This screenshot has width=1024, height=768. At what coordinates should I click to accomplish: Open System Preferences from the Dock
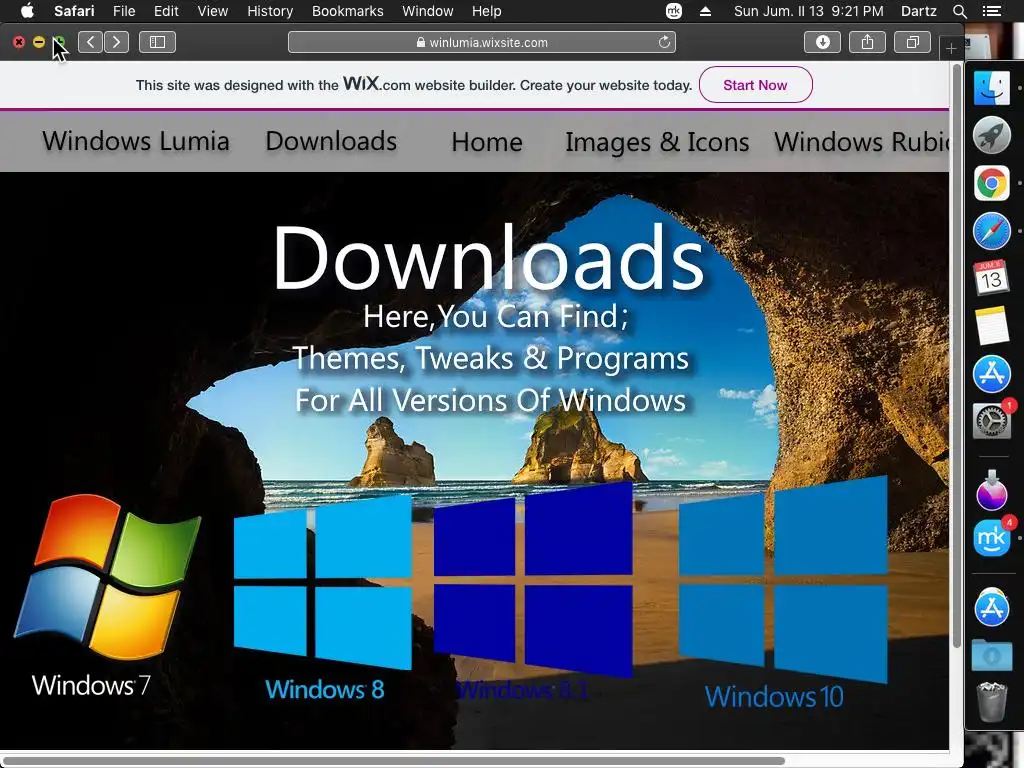(x=991, y=421)
